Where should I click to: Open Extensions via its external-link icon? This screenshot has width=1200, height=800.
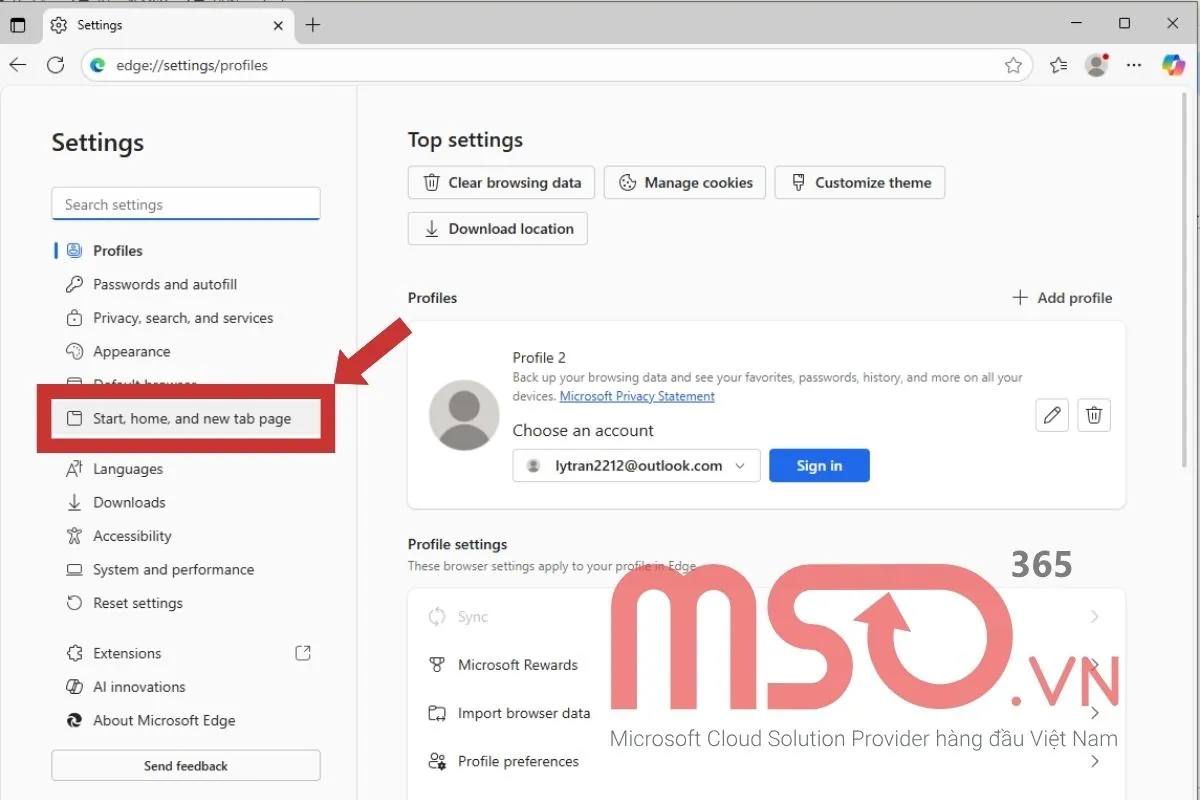click(303, 652)
